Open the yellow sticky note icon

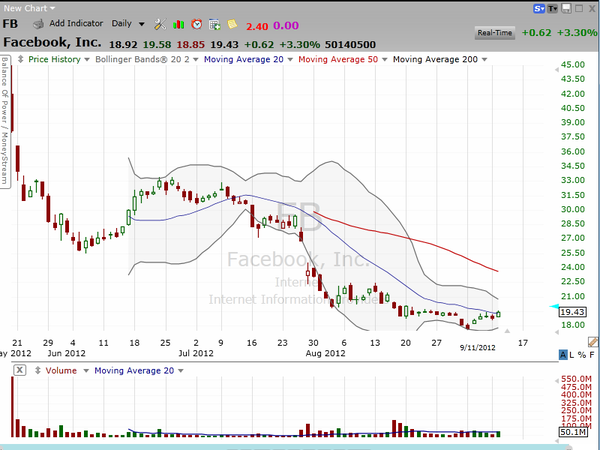coord(232,24)
